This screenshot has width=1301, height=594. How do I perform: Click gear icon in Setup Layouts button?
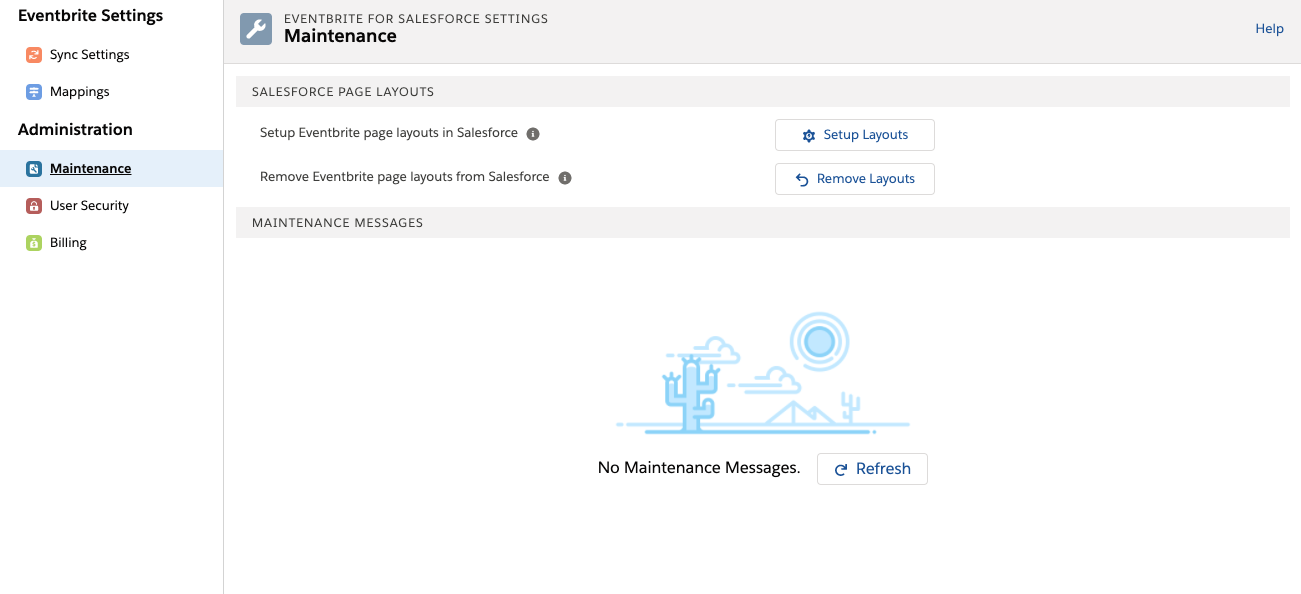point(809,136)
